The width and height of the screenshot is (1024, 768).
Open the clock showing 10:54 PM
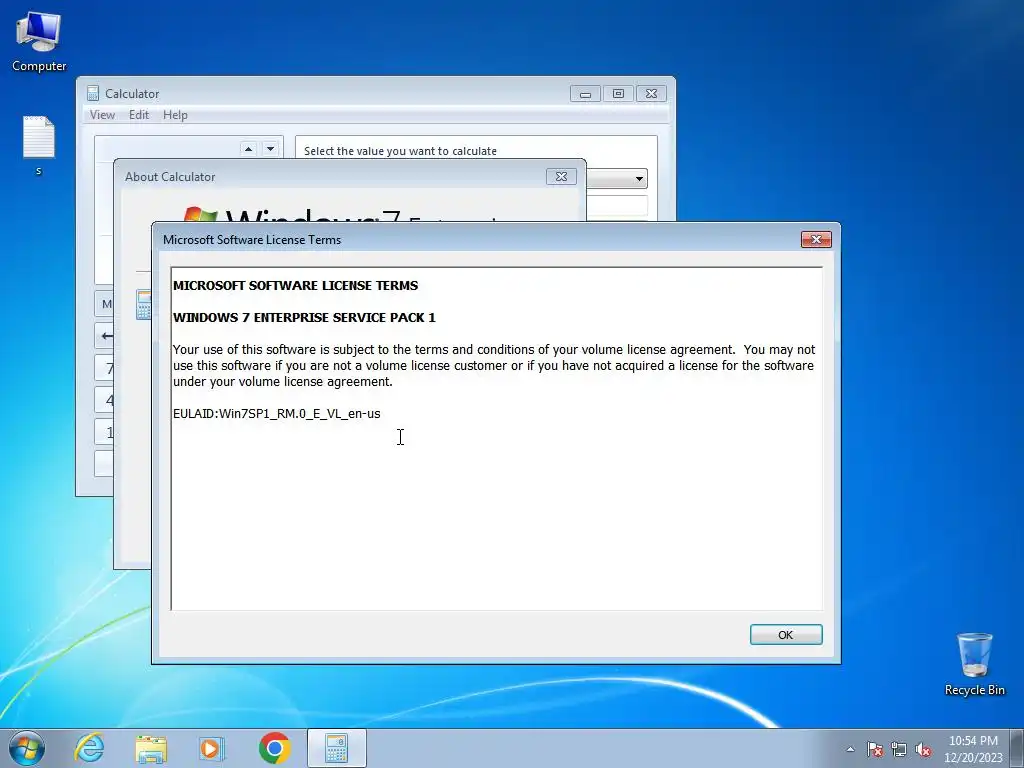click(x=973, y=749)
